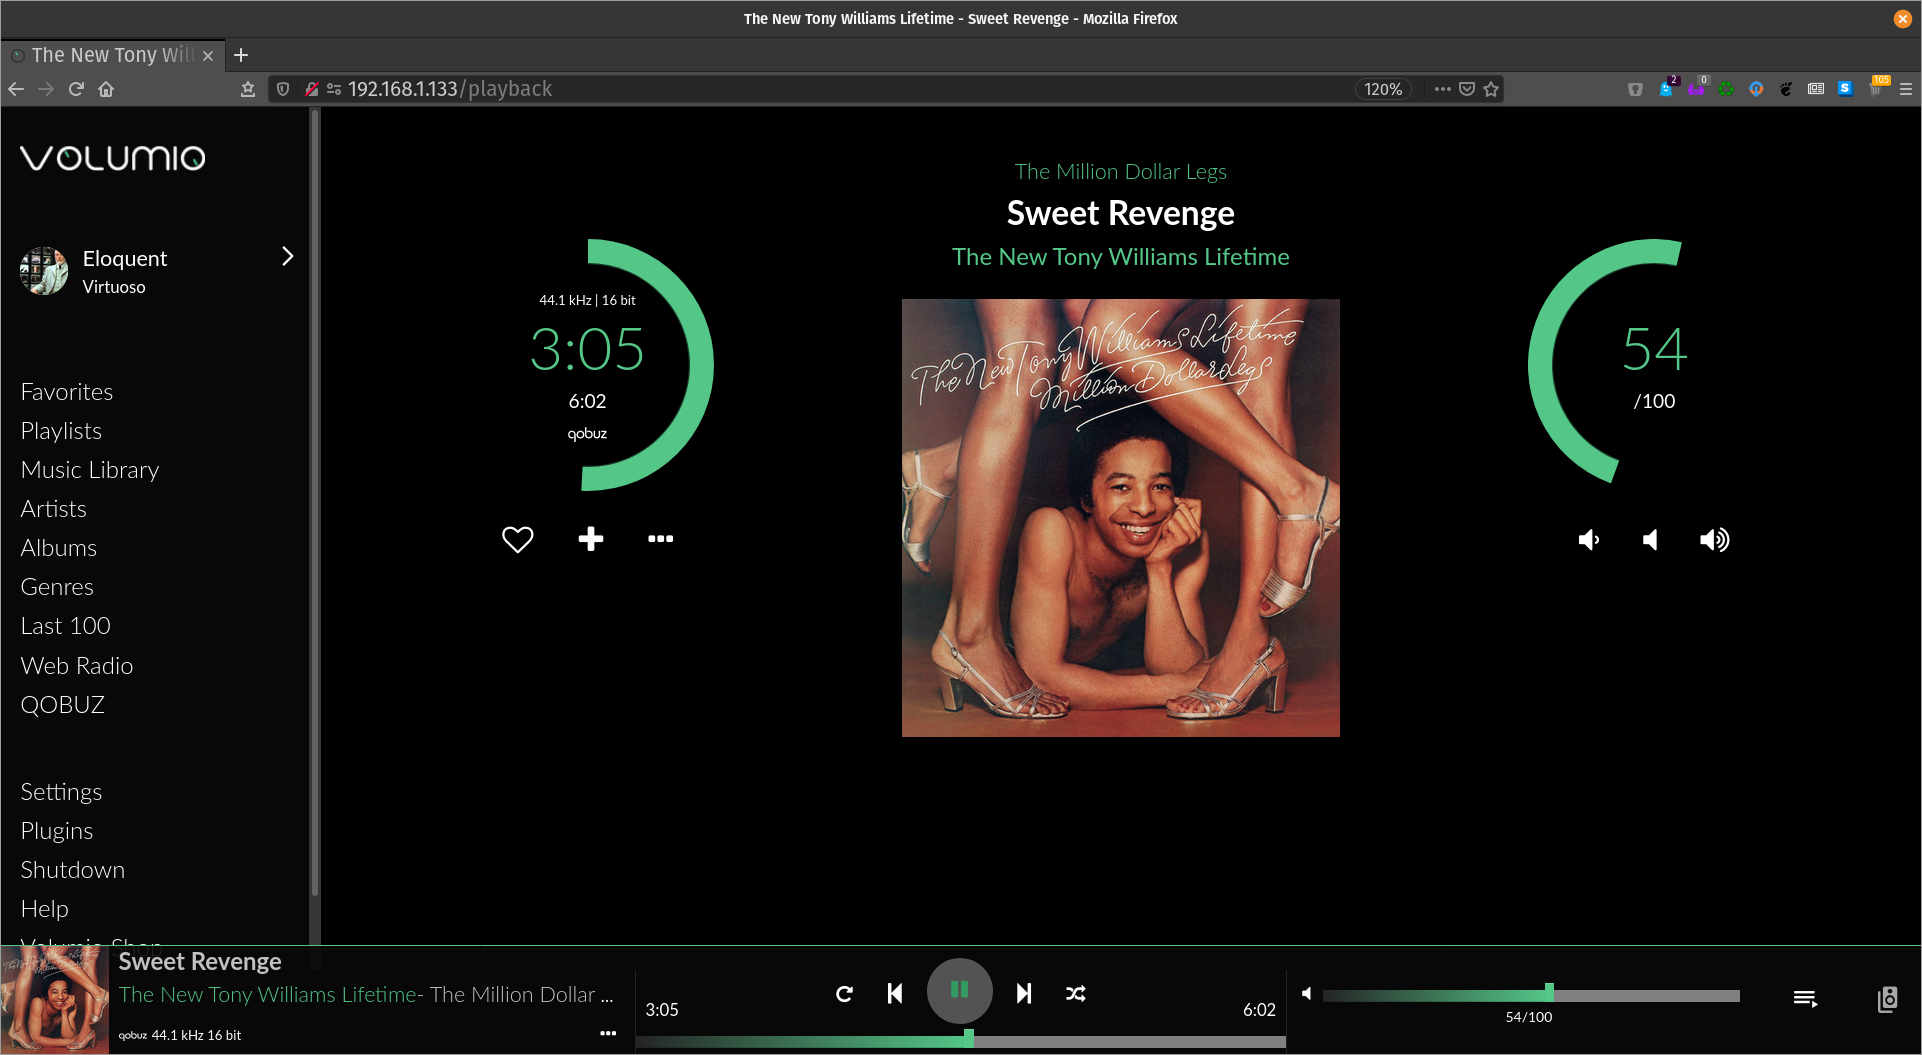Click the circular track progress ring
Image resolution: width=1922 pixels, height=1055 pixels.
click(587, 364)
